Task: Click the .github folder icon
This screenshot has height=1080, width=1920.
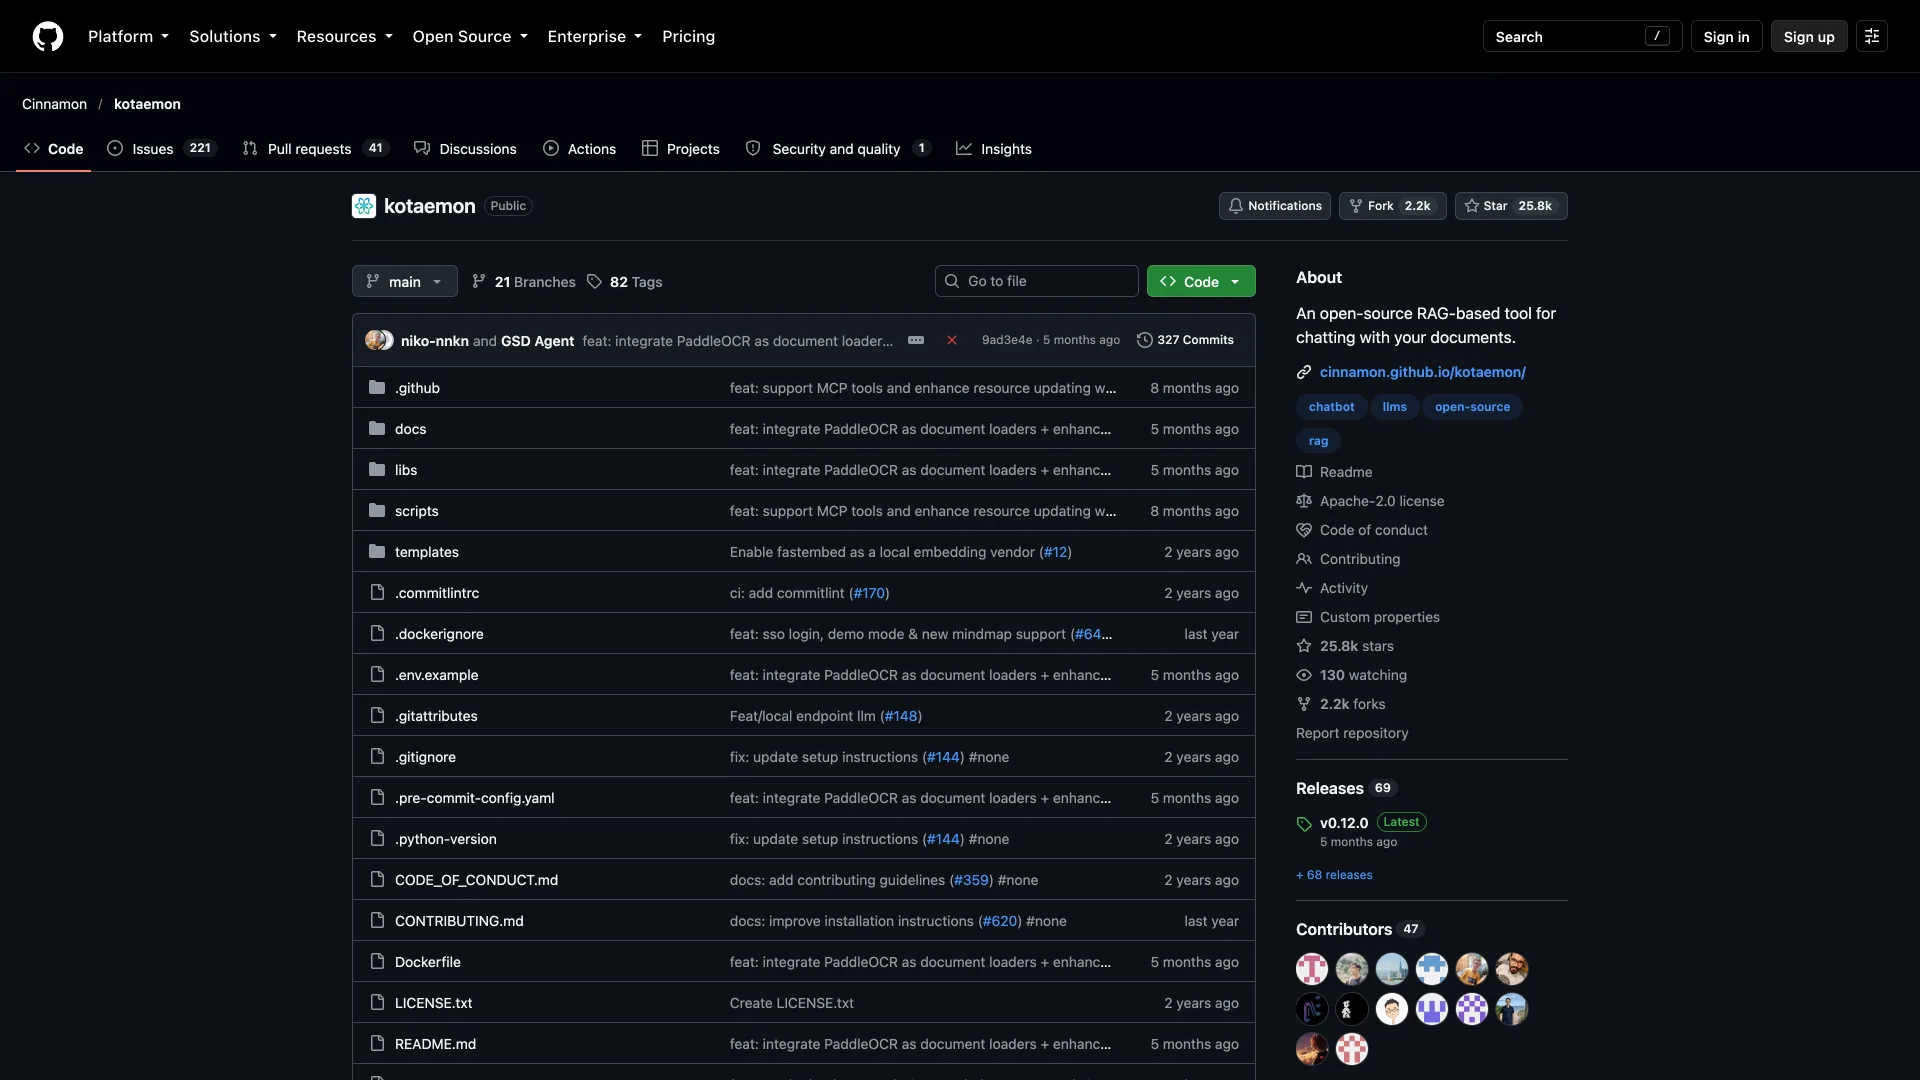Action: tap(377, 388)
